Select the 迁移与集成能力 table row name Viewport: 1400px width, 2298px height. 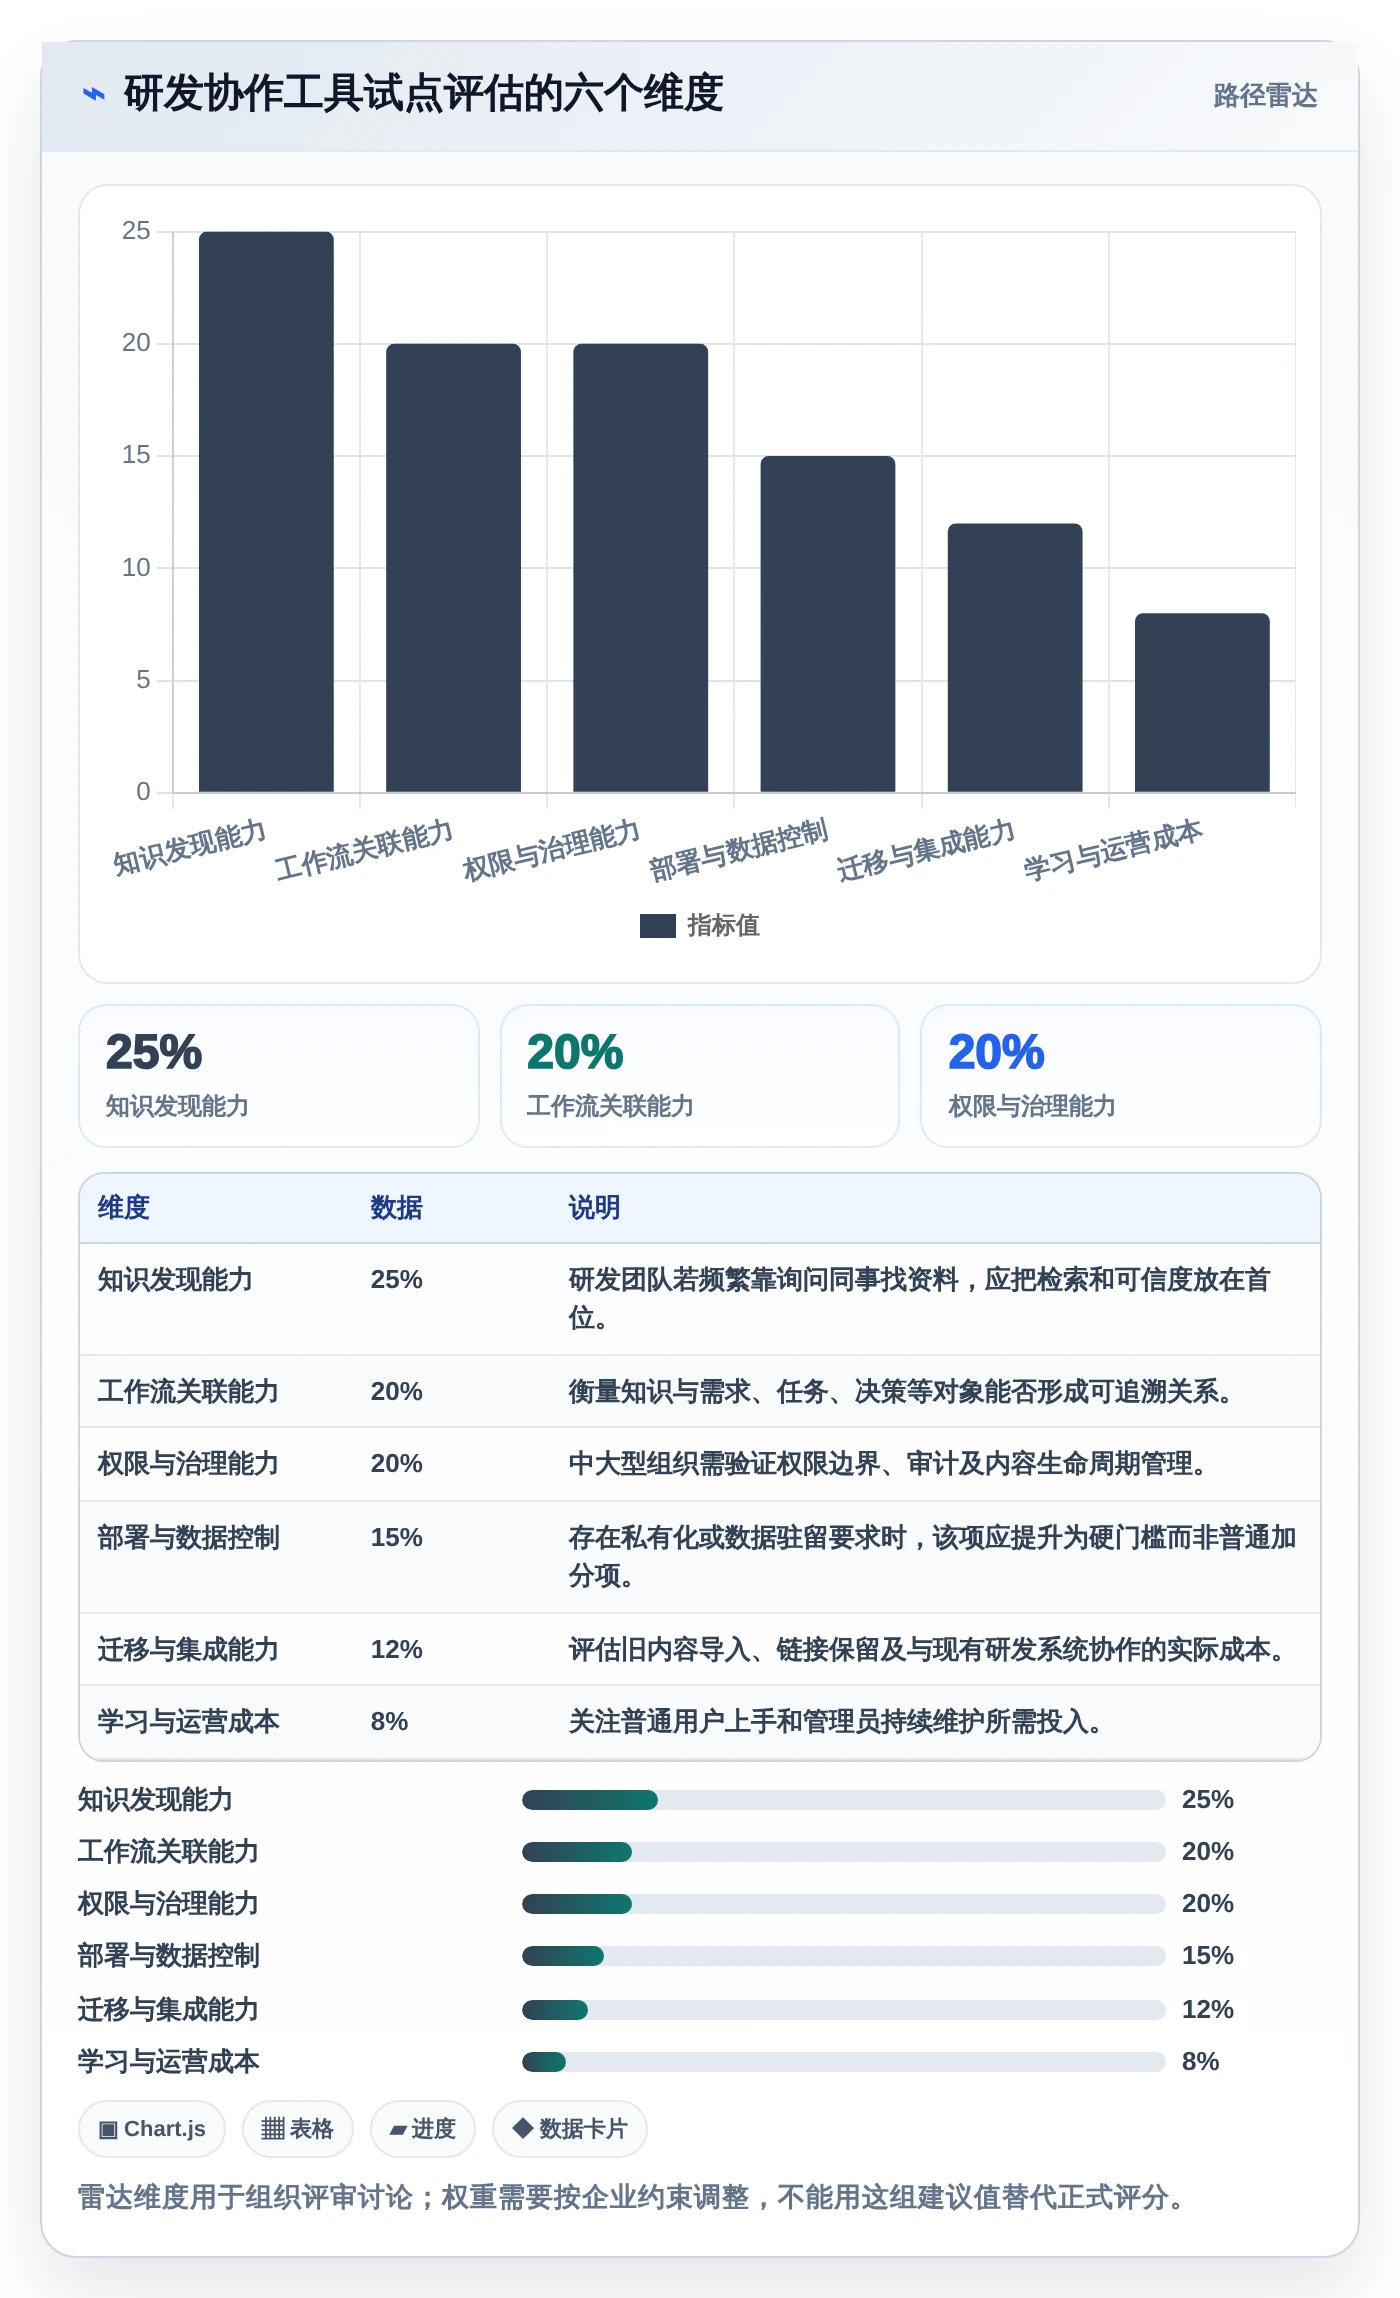(188, 1650)
